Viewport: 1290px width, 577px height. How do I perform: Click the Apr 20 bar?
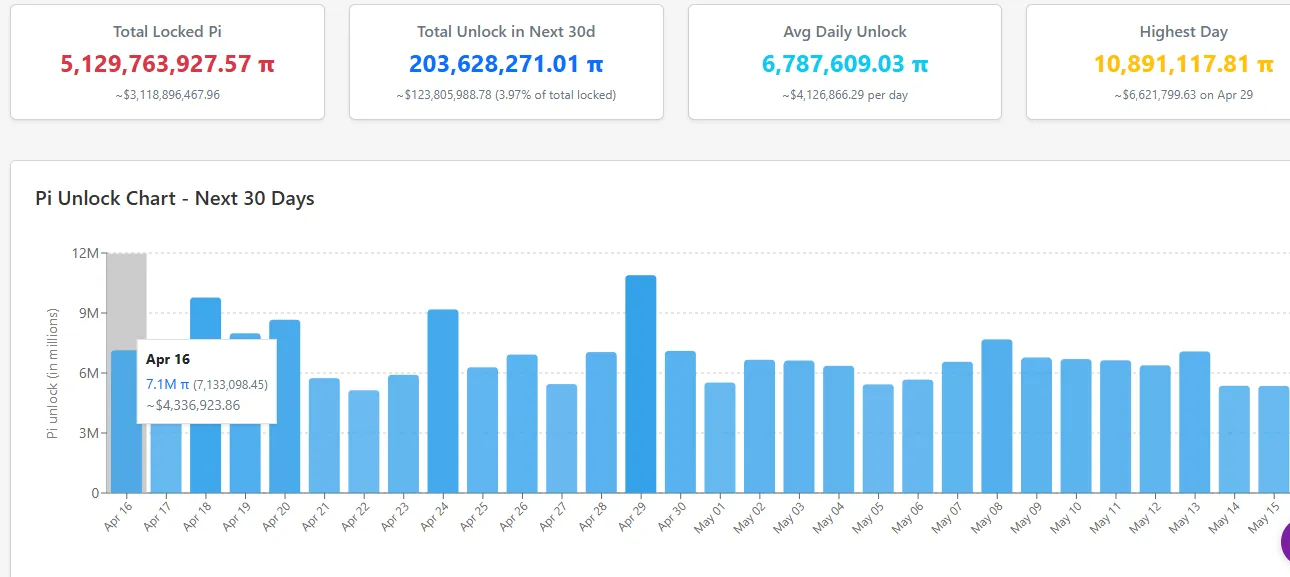285,407
